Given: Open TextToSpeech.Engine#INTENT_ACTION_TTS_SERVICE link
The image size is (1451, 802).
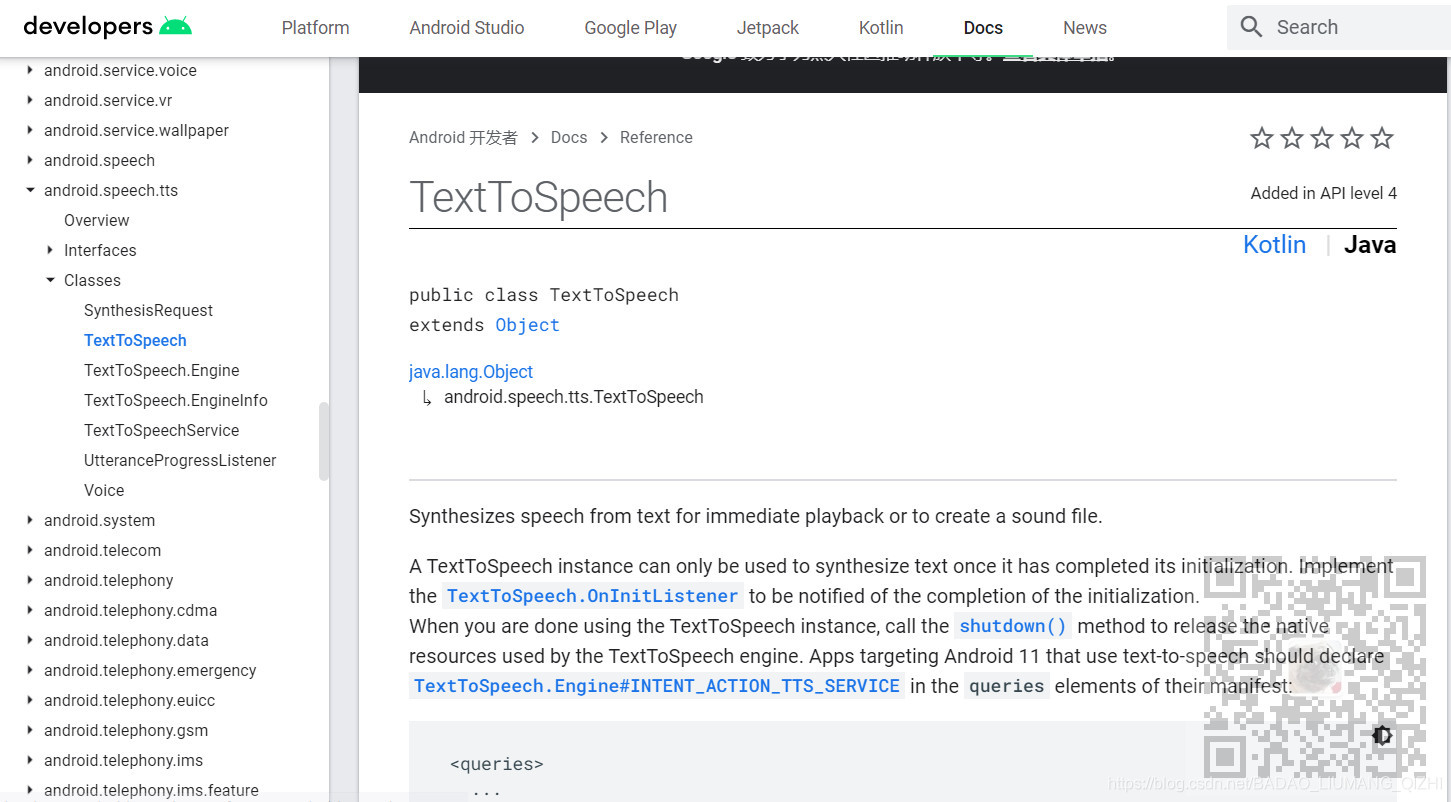Looking at the screenshot, I should (x=657, y=686).
